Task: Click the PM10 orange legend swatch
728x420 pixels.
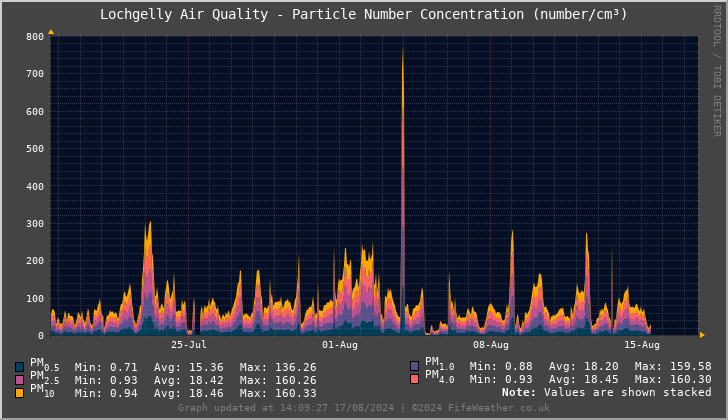Action: [x=20, y=393]
